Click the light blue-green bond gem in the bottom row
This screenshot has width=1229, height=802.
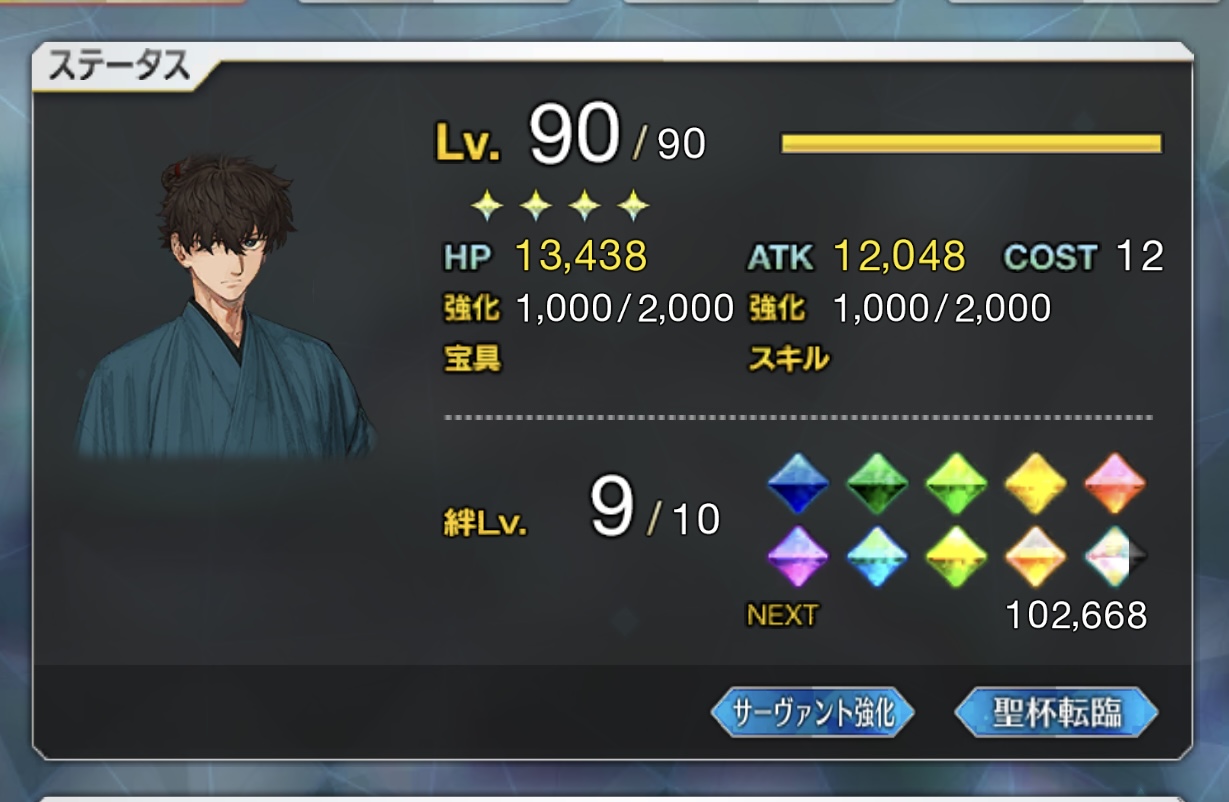point(877,556)
